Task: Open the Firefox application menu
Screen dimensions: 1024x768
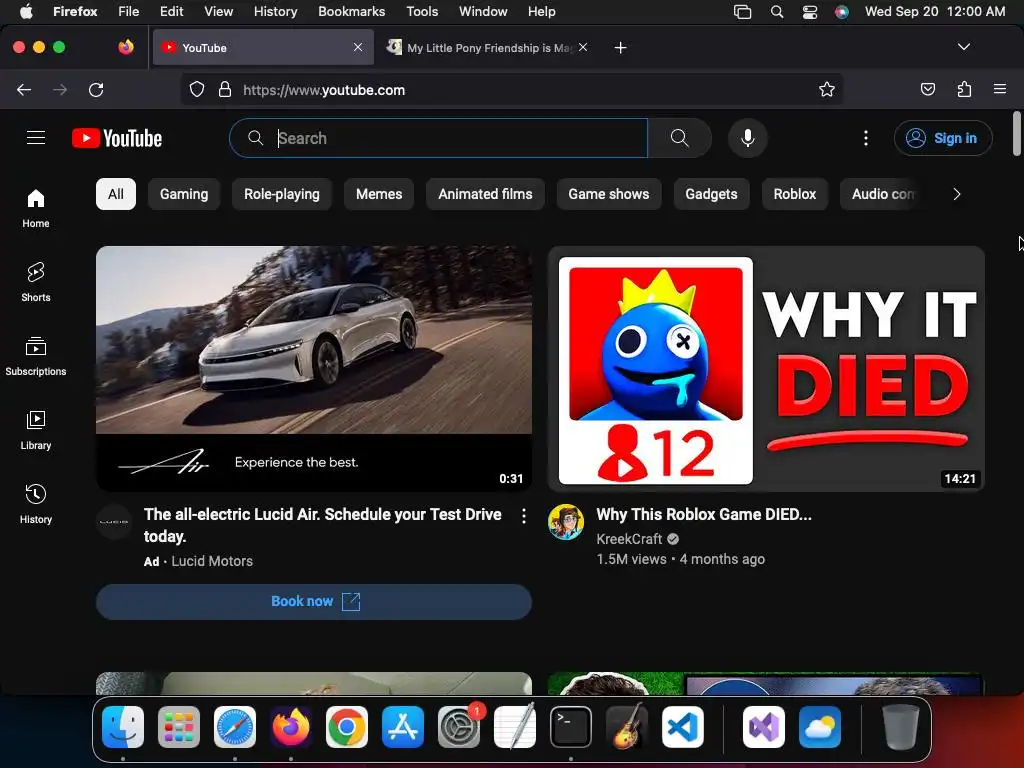Action: [x=1000, y=89]
